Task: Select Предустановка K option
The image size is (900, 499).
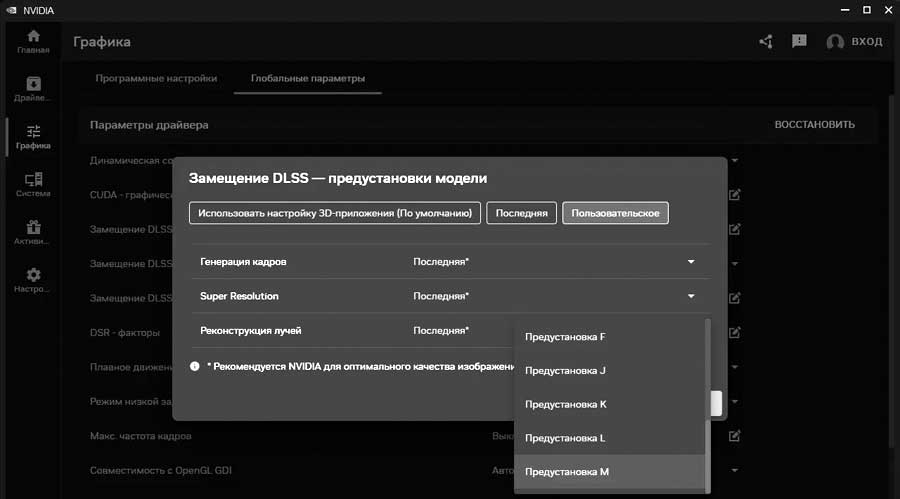Action: 609,404
